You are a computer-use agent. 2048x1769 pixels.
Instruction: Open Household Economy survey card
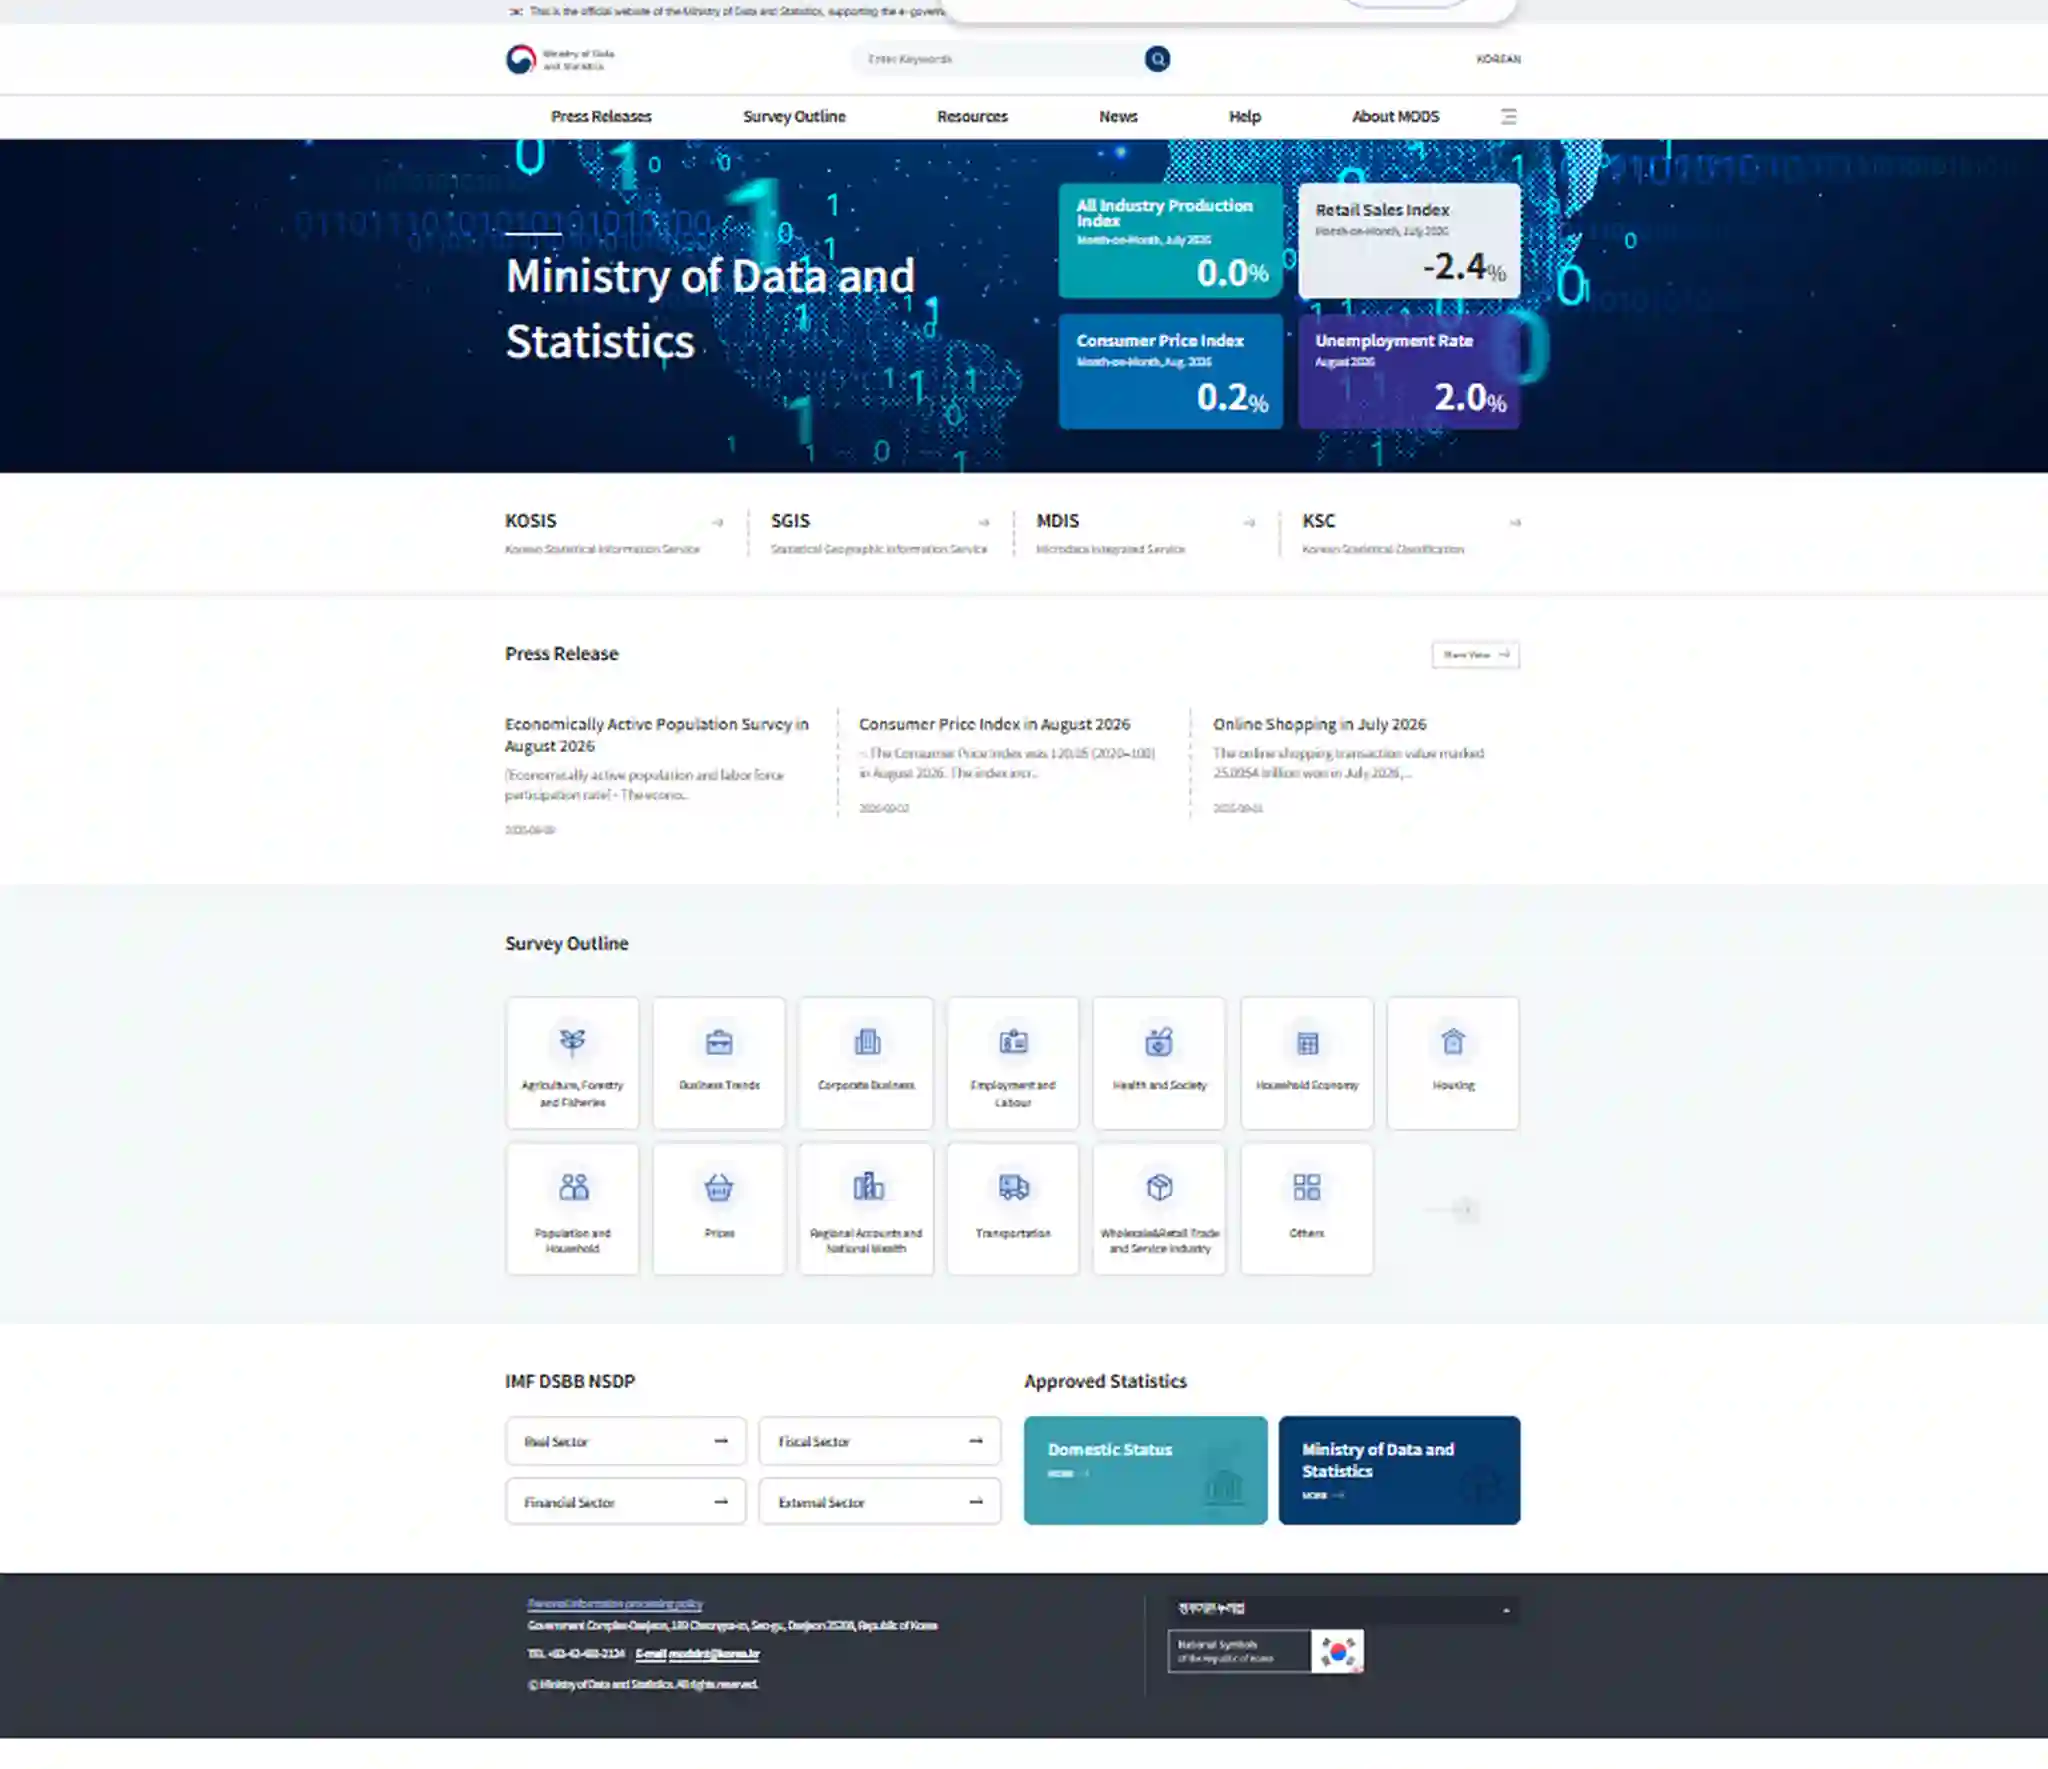click(x=1306, y=1062)
